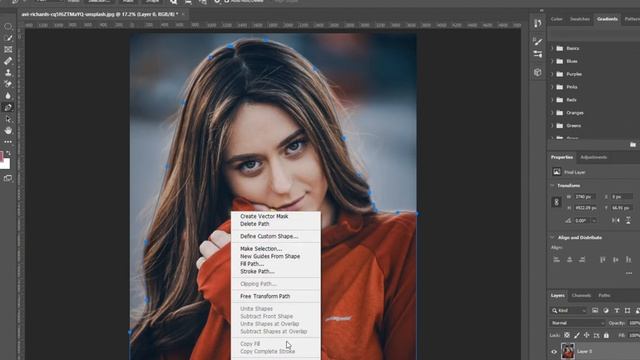Switch to the Channels tab
The width and height of the screenshot is (640, 360).
[x=581, y=295]
